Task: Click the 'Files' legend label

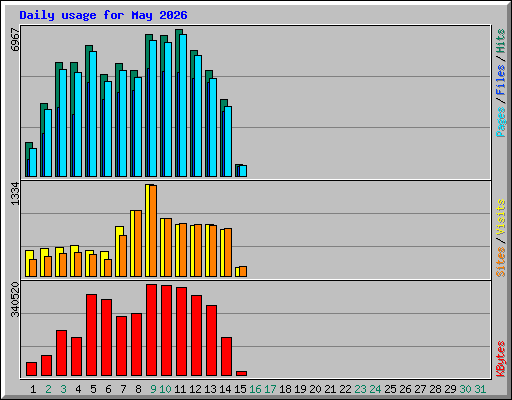Action: (x=501, y=80)
